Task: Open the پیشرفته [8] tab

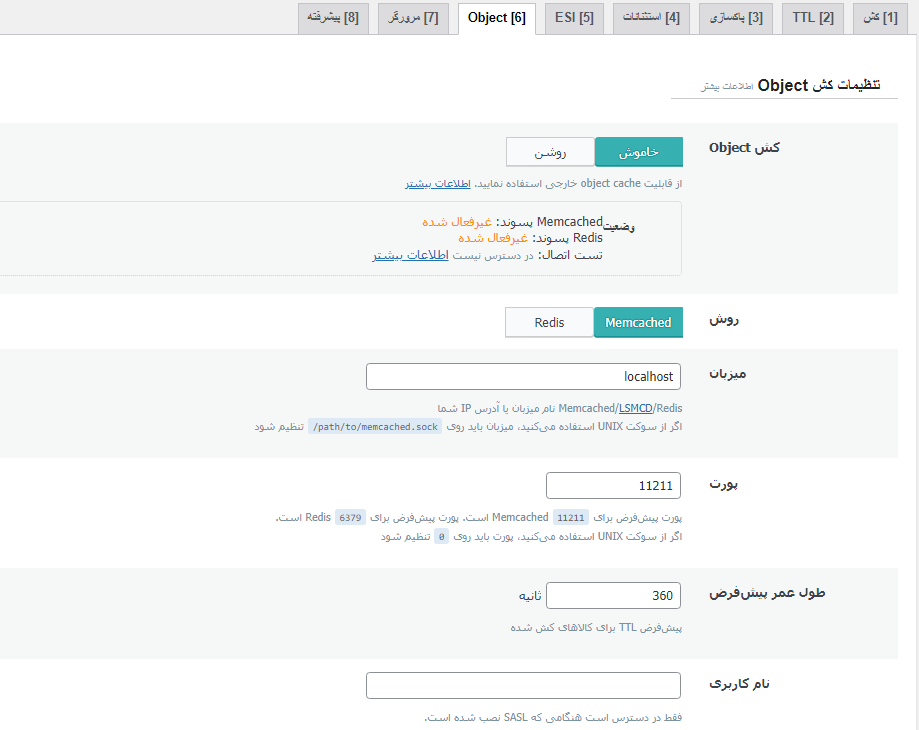Action: click(335, 17)
